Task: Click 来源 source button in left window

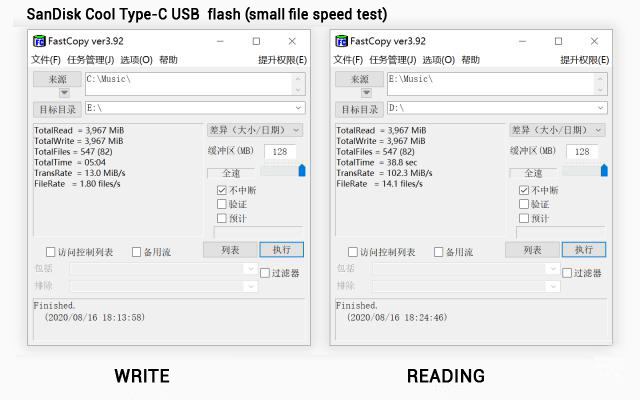Action: 57,79
